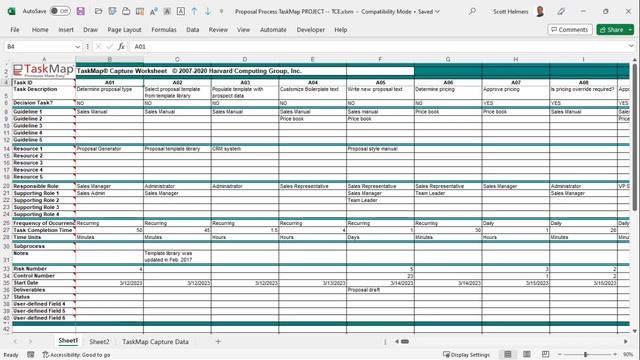This screenshot has height=360, width=640.
Task: Click the TaskMap logo image
Action: click(43, 71)
